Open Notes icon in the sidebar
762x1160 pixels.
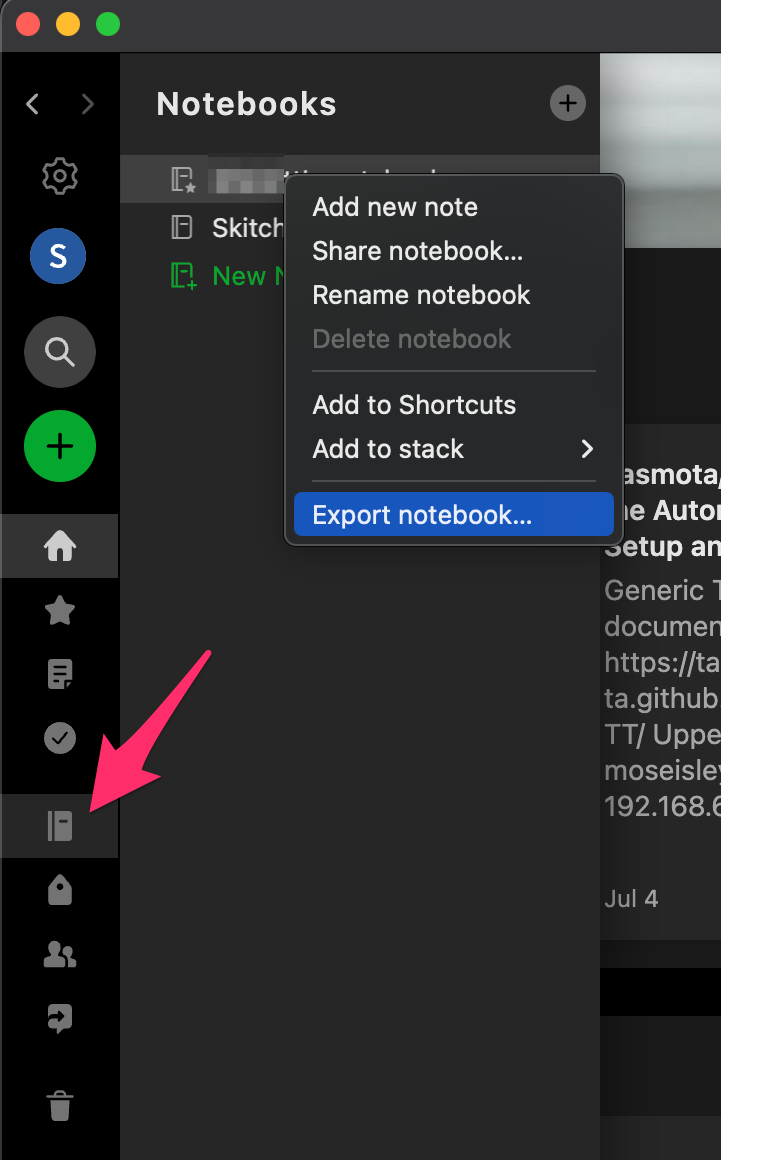60,675
